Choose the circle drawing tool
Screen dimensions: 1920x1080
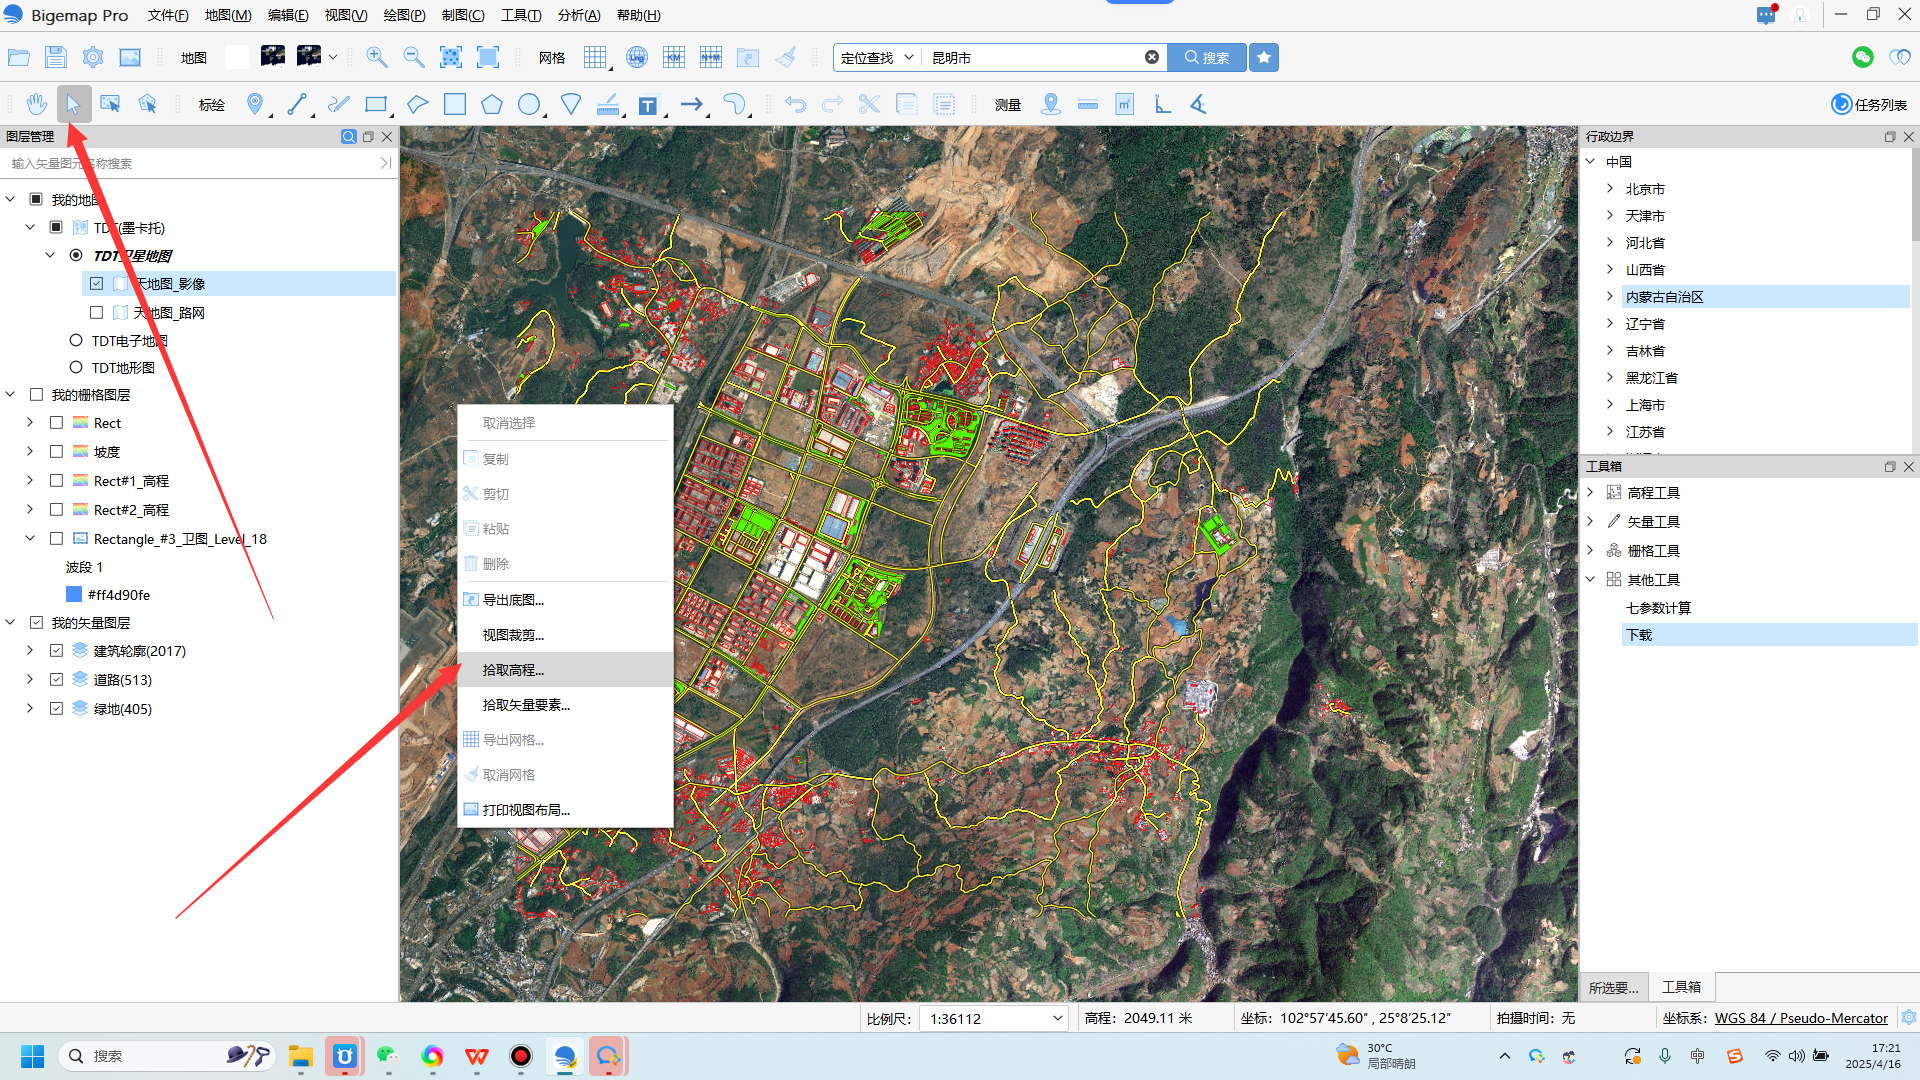[x=529, y=104]
